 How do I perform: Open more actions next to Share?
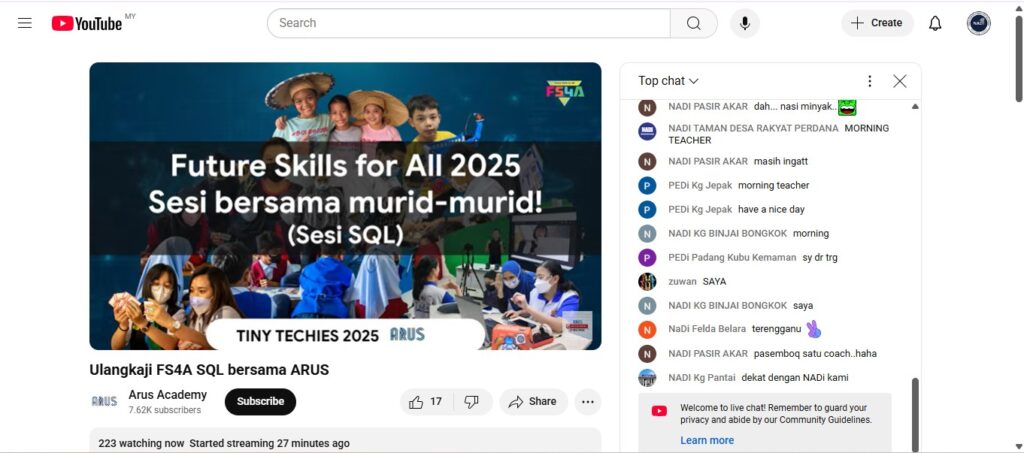587,402
